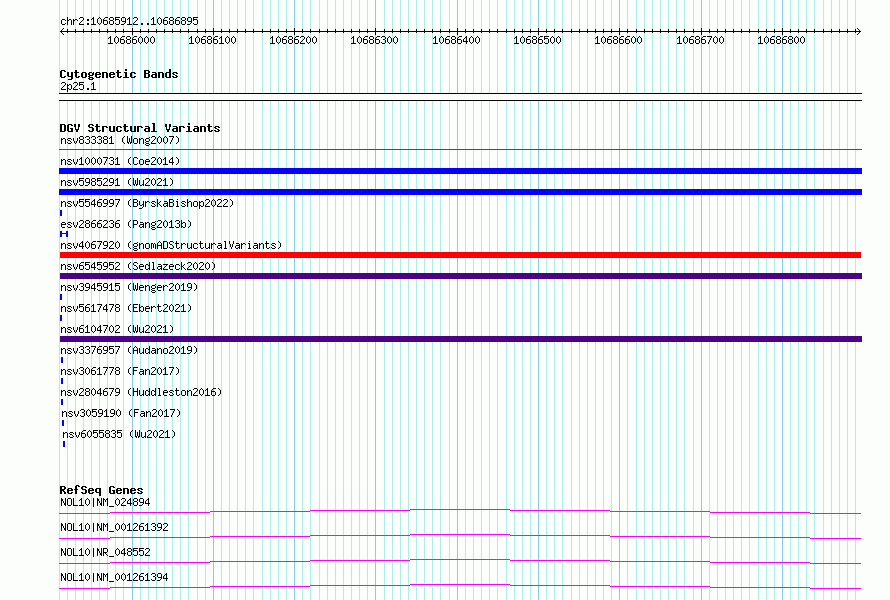Screen dimensions: 890x600
Task: Click ruler position 10686500
Action: pos(538,40)
